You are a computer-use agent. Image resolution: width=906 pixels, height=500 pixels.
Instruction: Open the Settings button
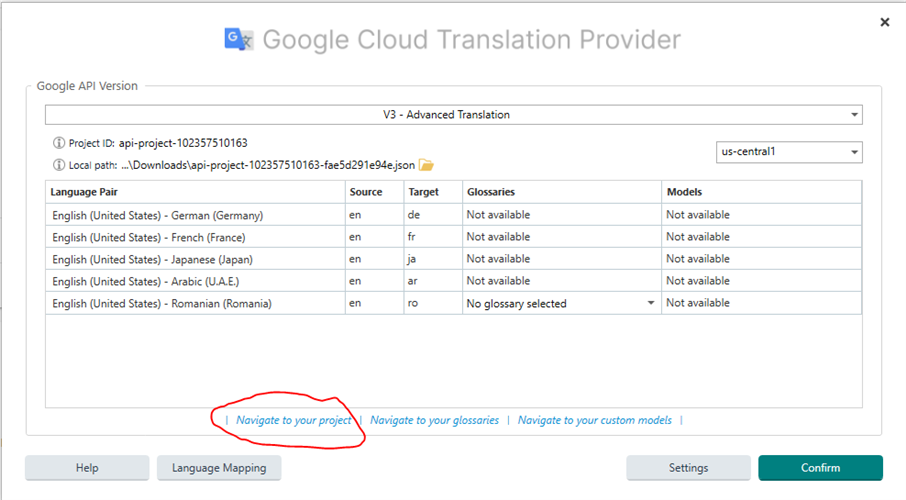[688, 468]
